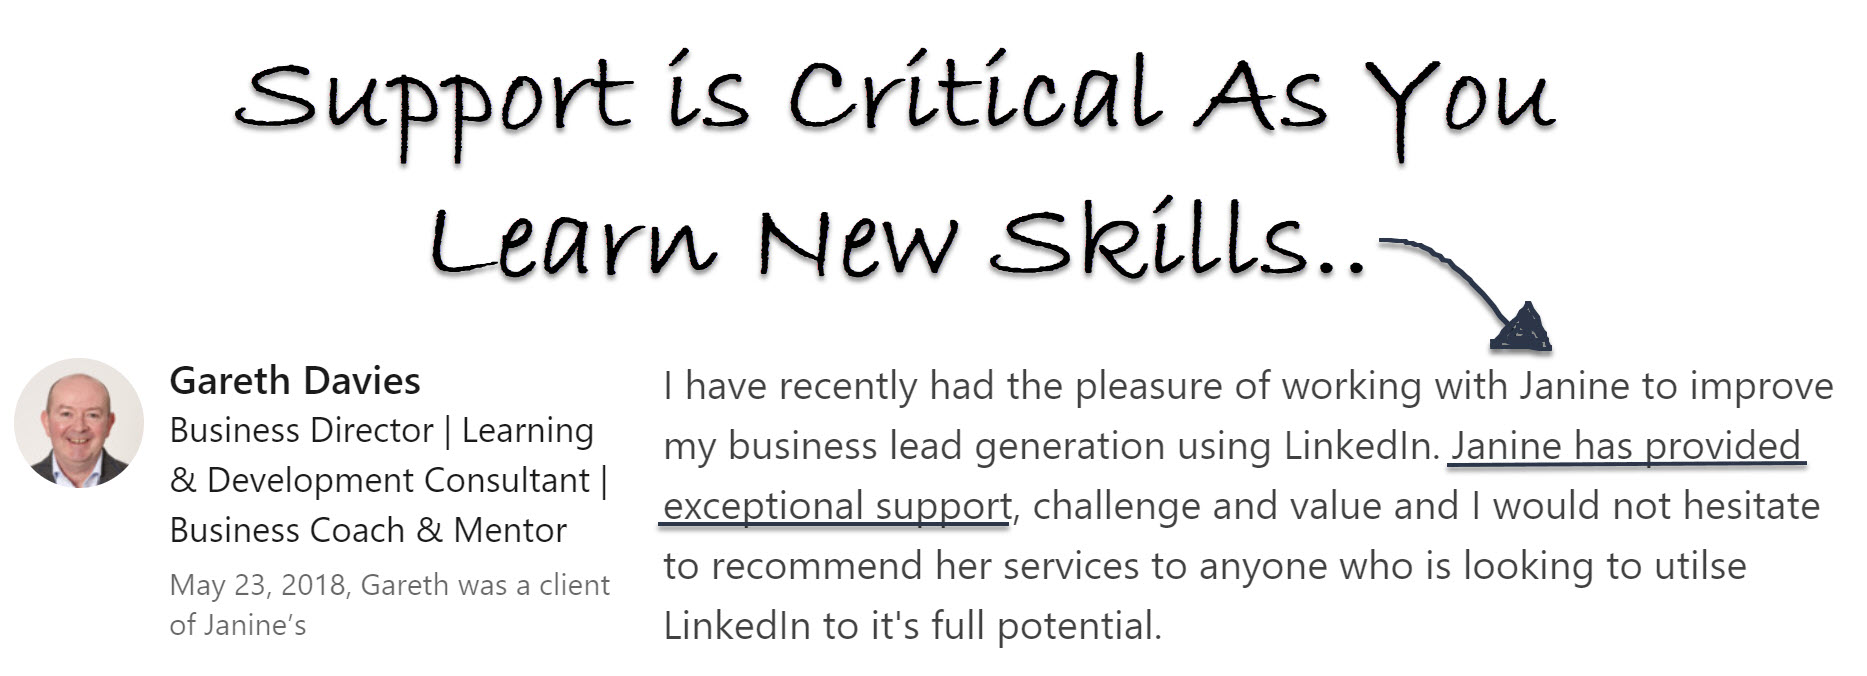Click the 'Business Coach & Mentor' line
This screenshot has height=676, width=1867.
[368, 530]
